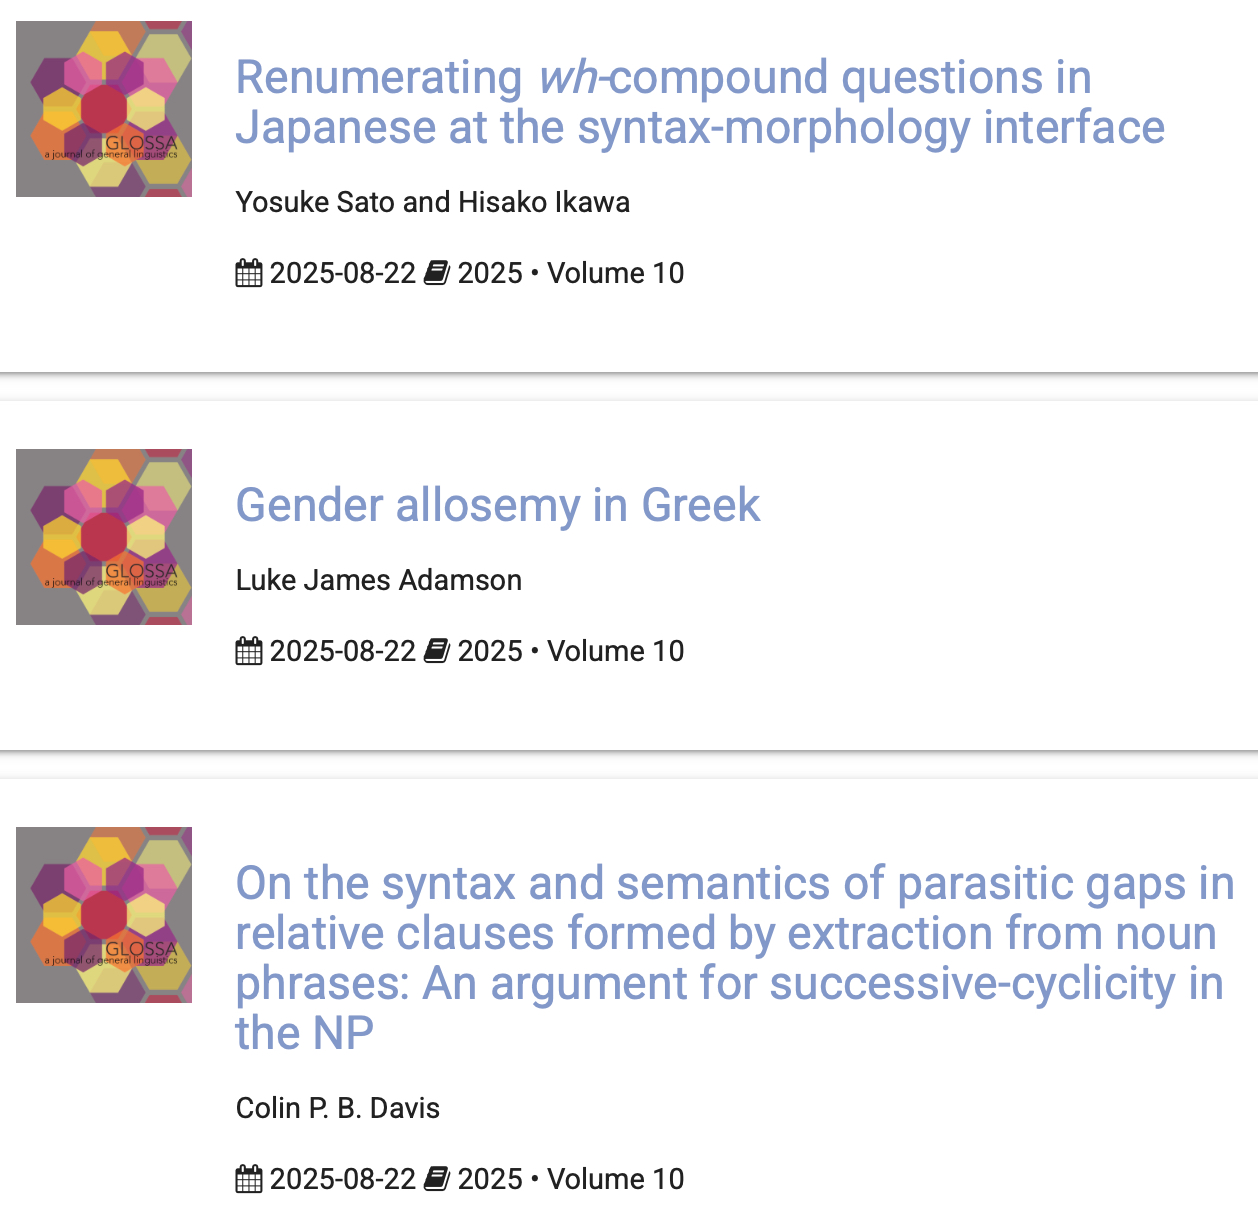
Task: Click the book icon under Colin P. B. Davis
Action: [x=437, y=1179]
